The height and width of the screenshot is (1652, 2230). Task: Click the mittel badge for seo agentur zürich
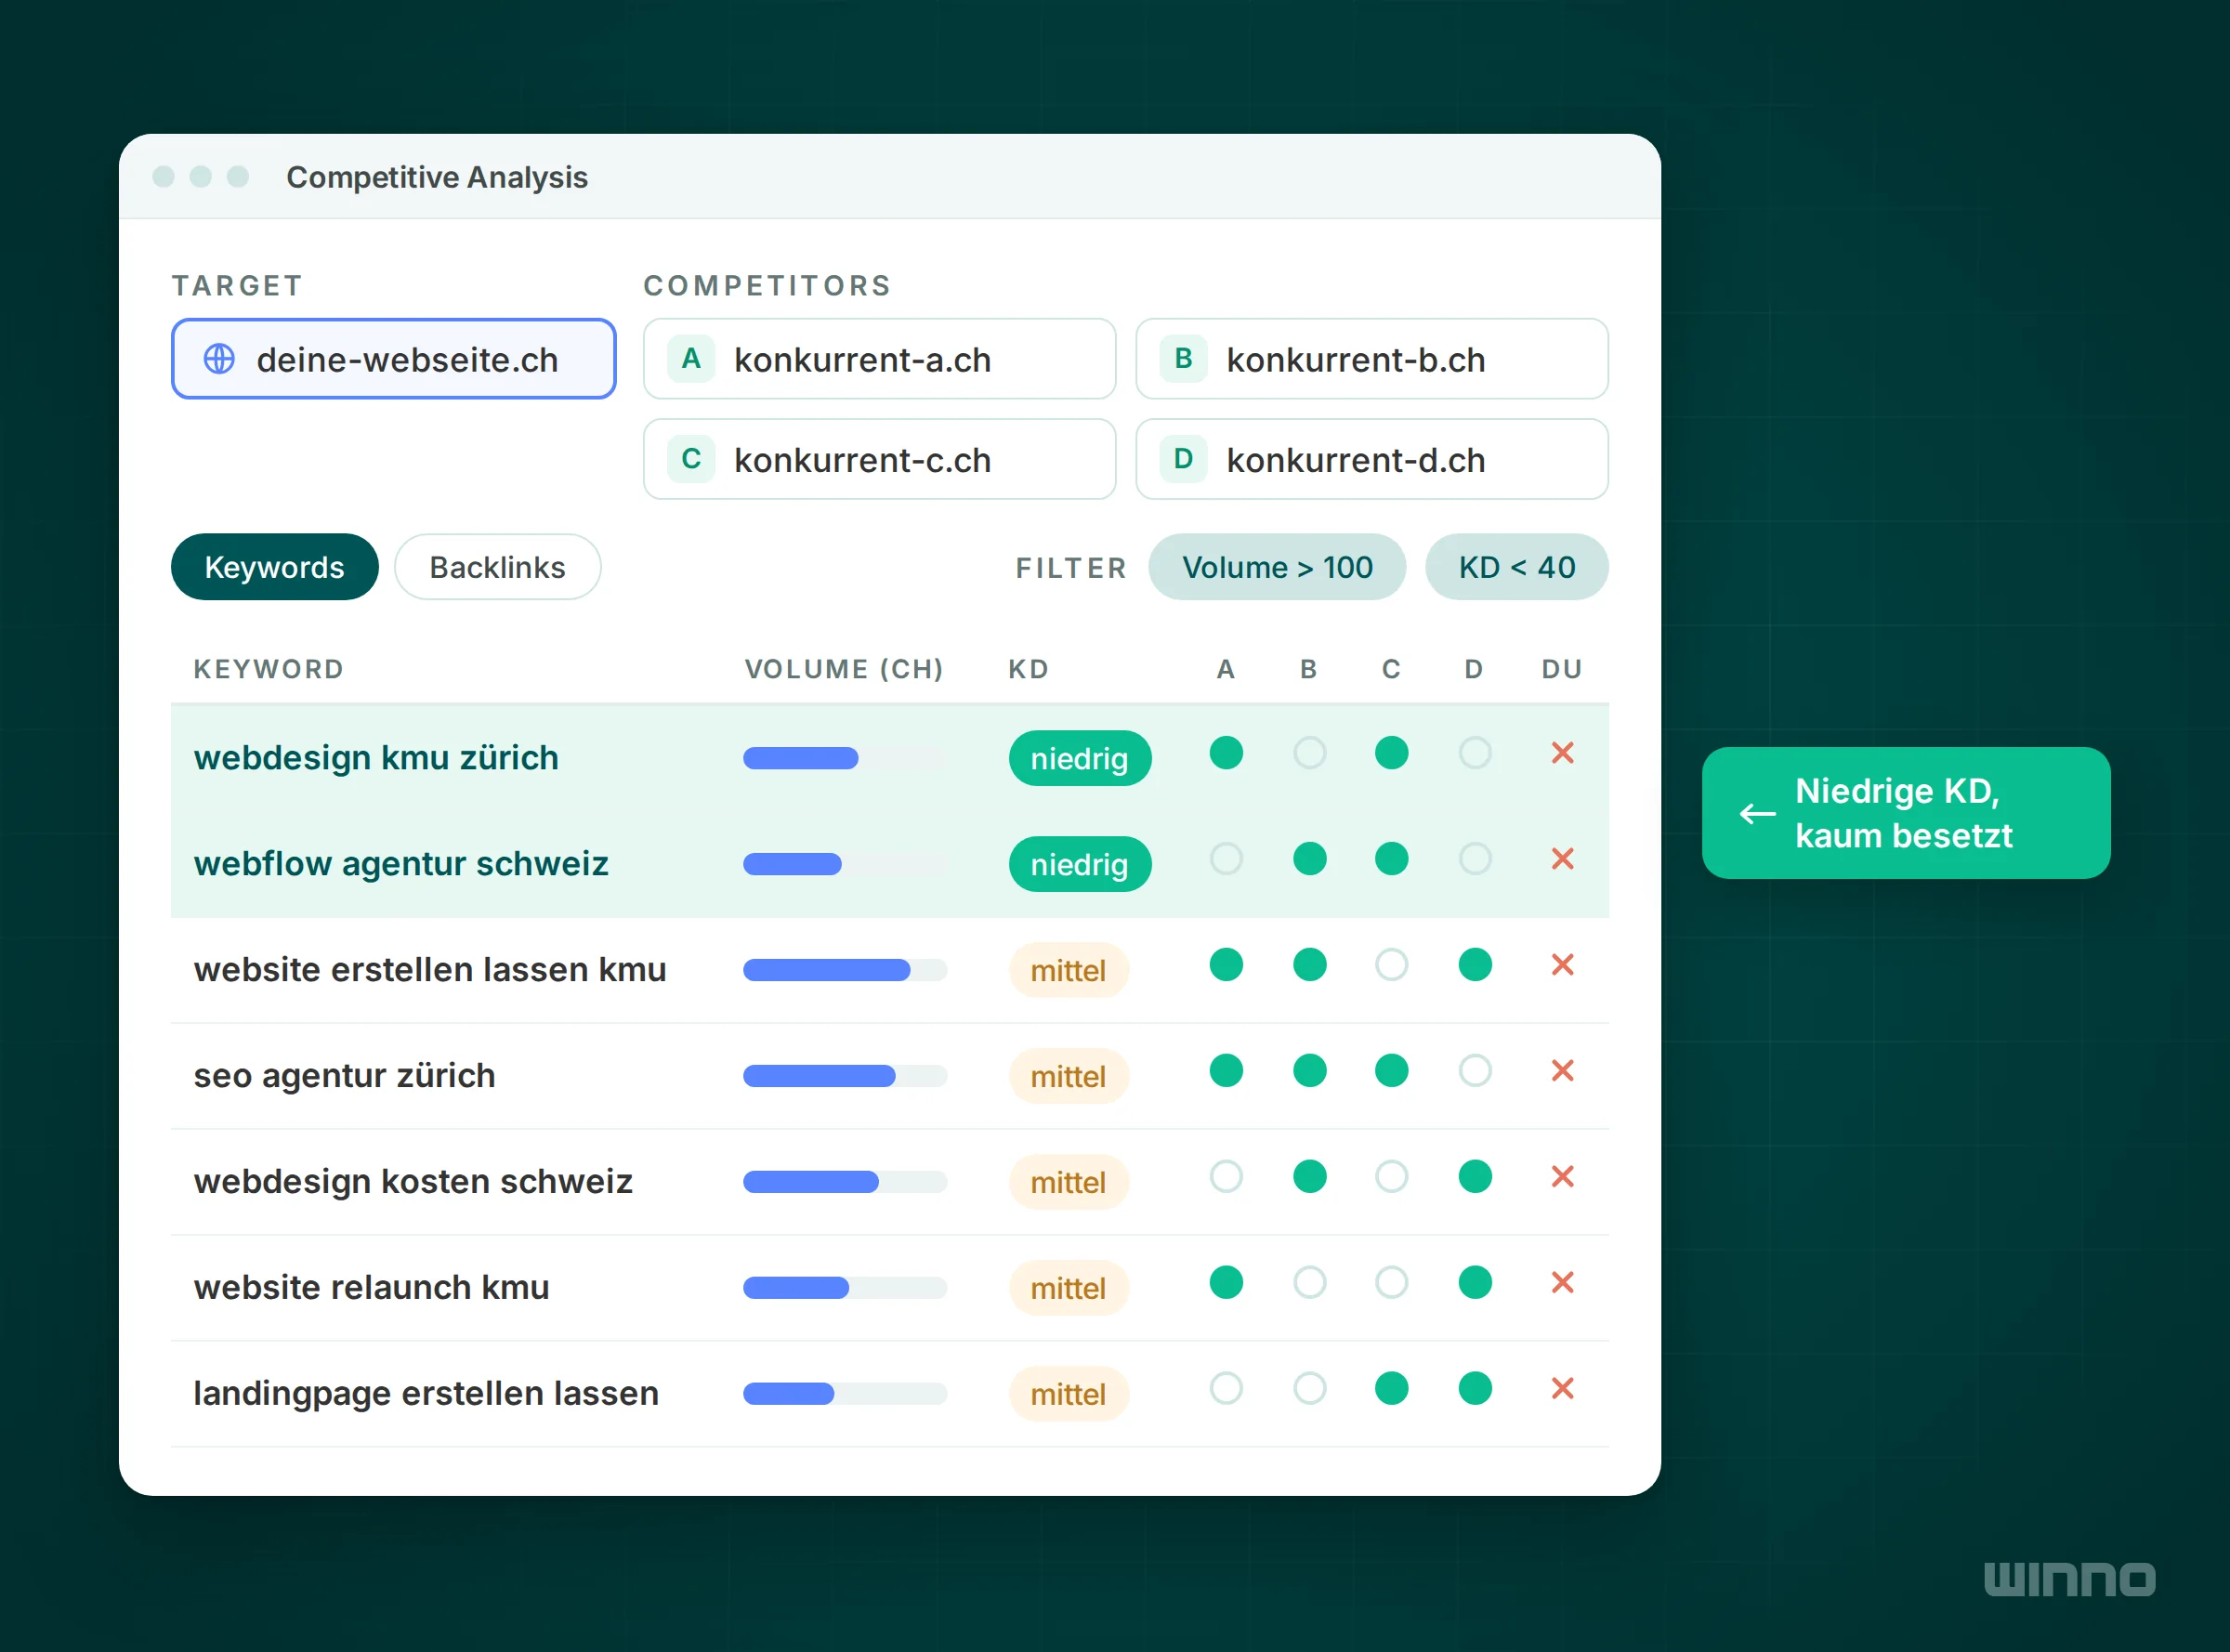pos(1069,1077)
